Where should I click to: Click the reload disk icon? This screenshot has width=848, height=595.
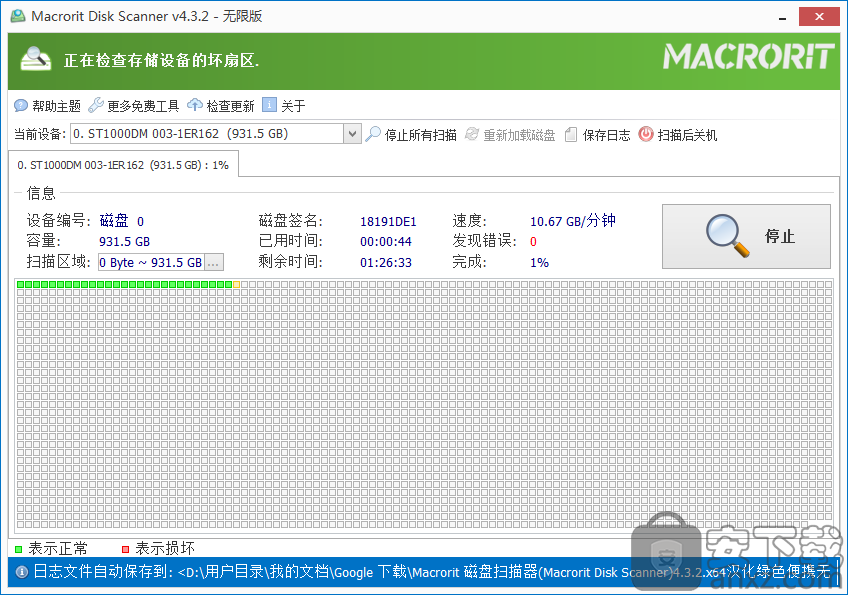(x=472, y=134)
